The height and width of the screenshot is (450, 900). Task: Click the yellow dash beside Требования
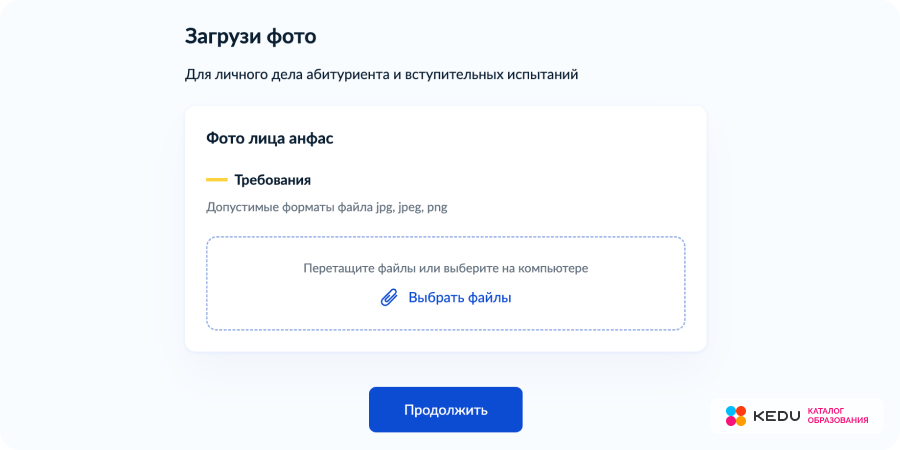pyautogui.click(x=216, y=180)
